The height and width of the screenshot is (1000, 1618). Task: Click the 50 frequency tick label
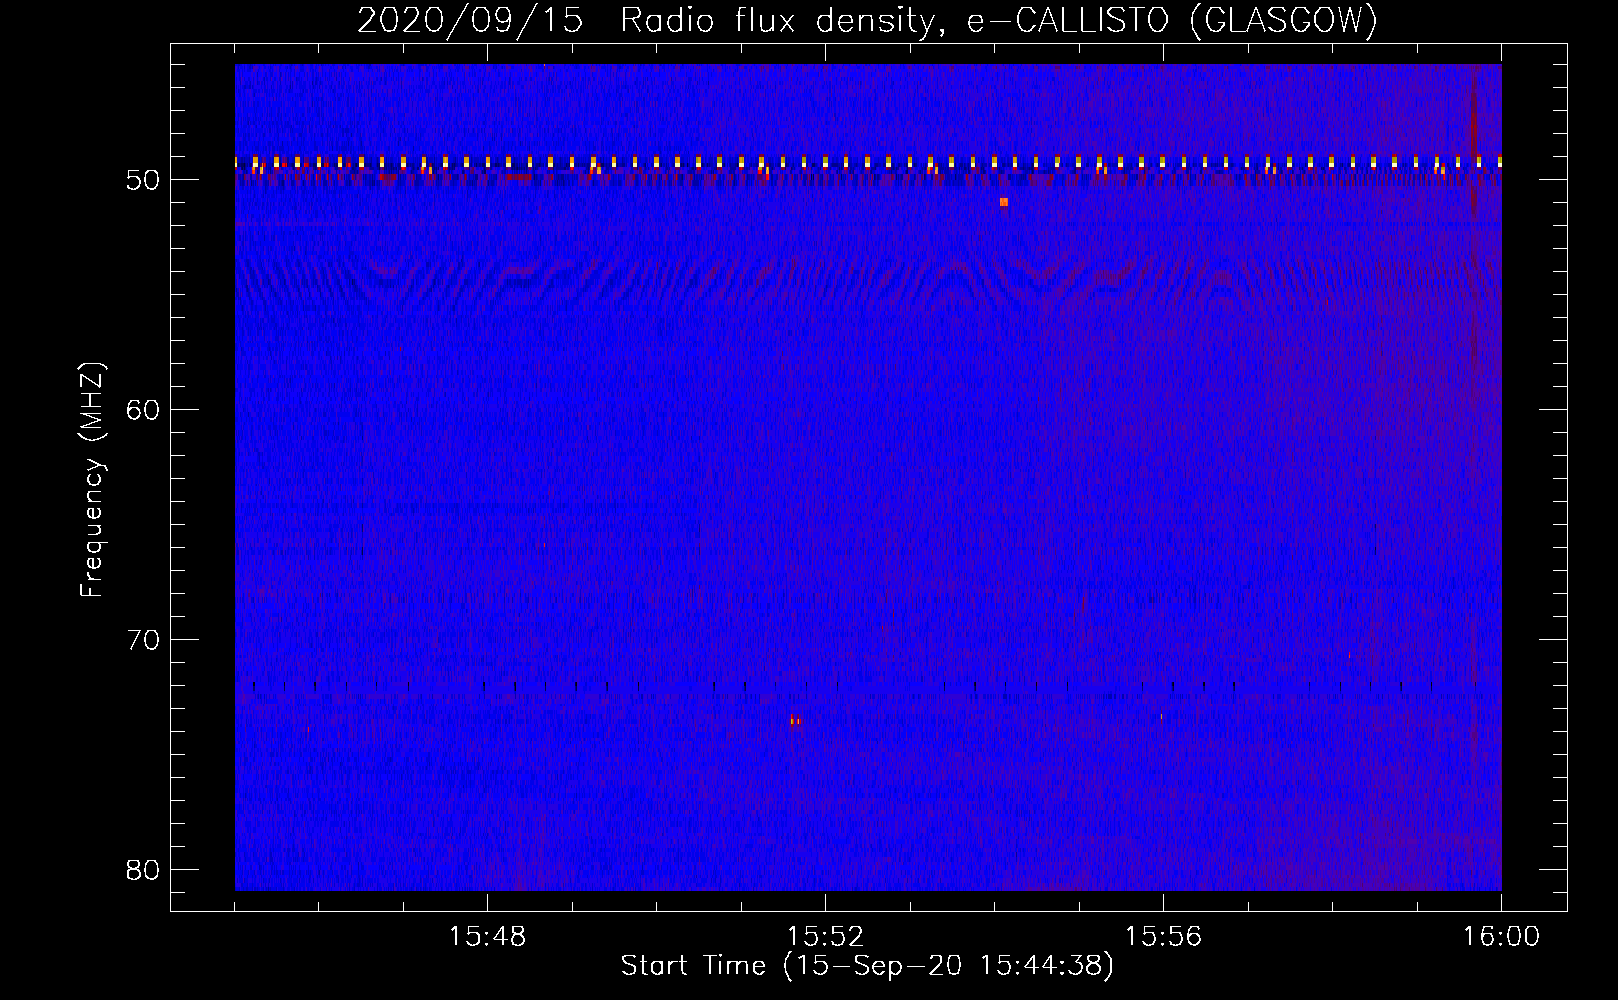coord(144,180)
